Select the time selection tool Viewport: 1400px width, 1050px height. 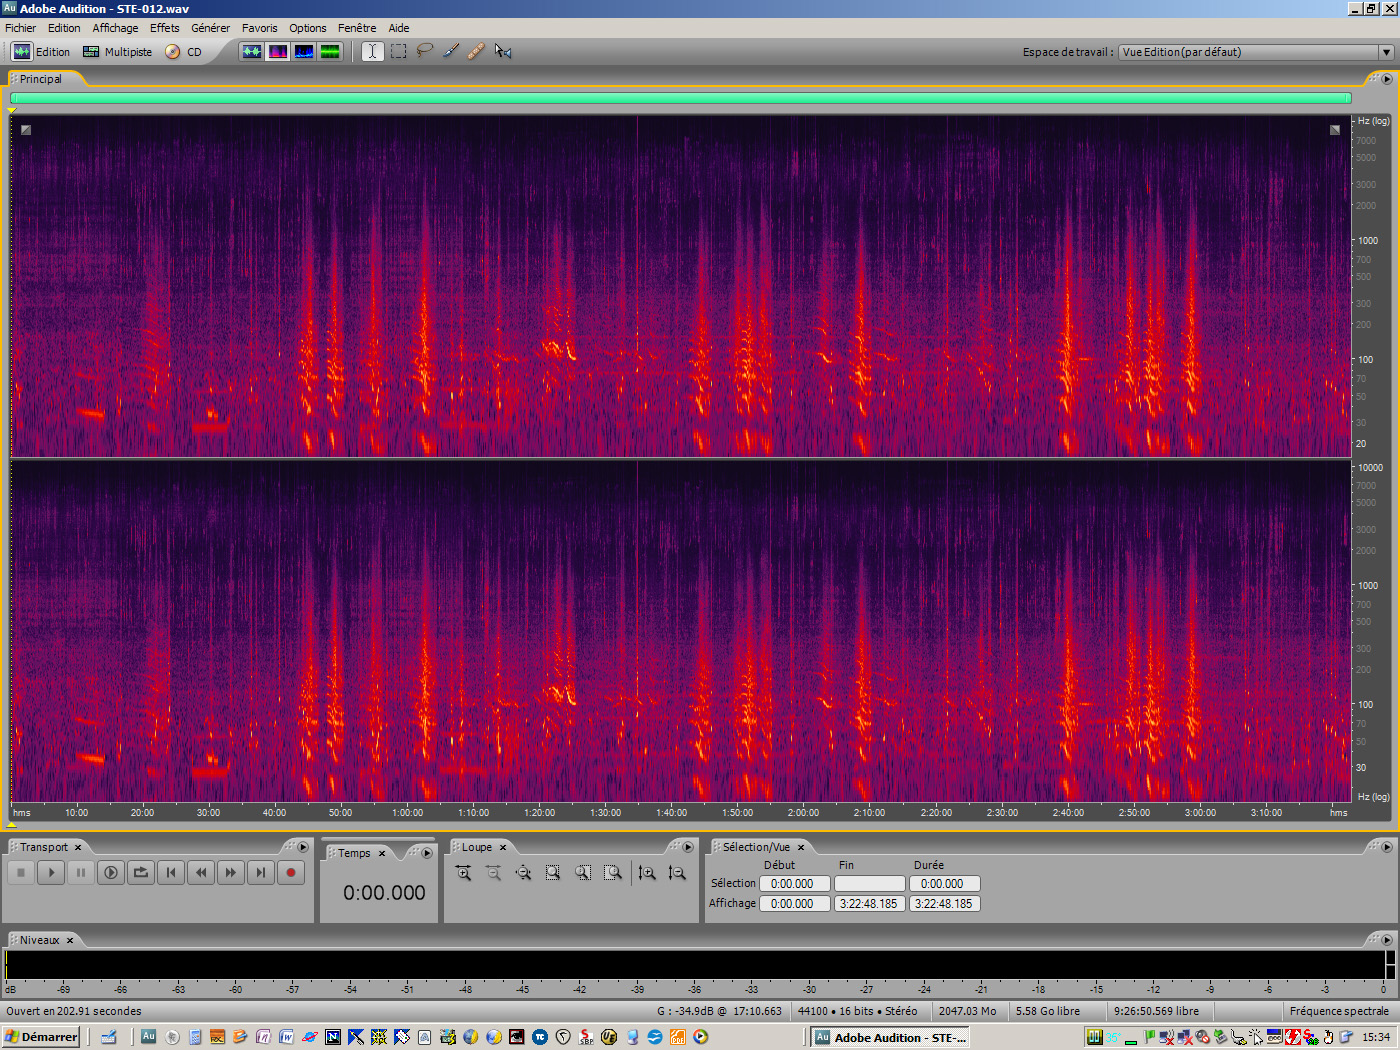[372, 51]
